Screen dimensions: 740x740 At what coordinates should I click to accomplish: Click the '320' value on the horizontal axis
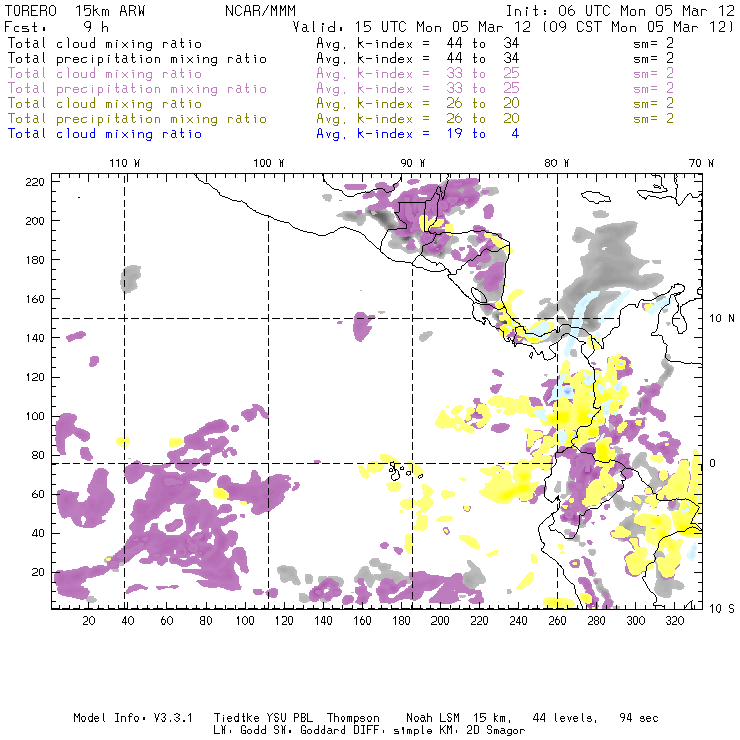point(674,621)
